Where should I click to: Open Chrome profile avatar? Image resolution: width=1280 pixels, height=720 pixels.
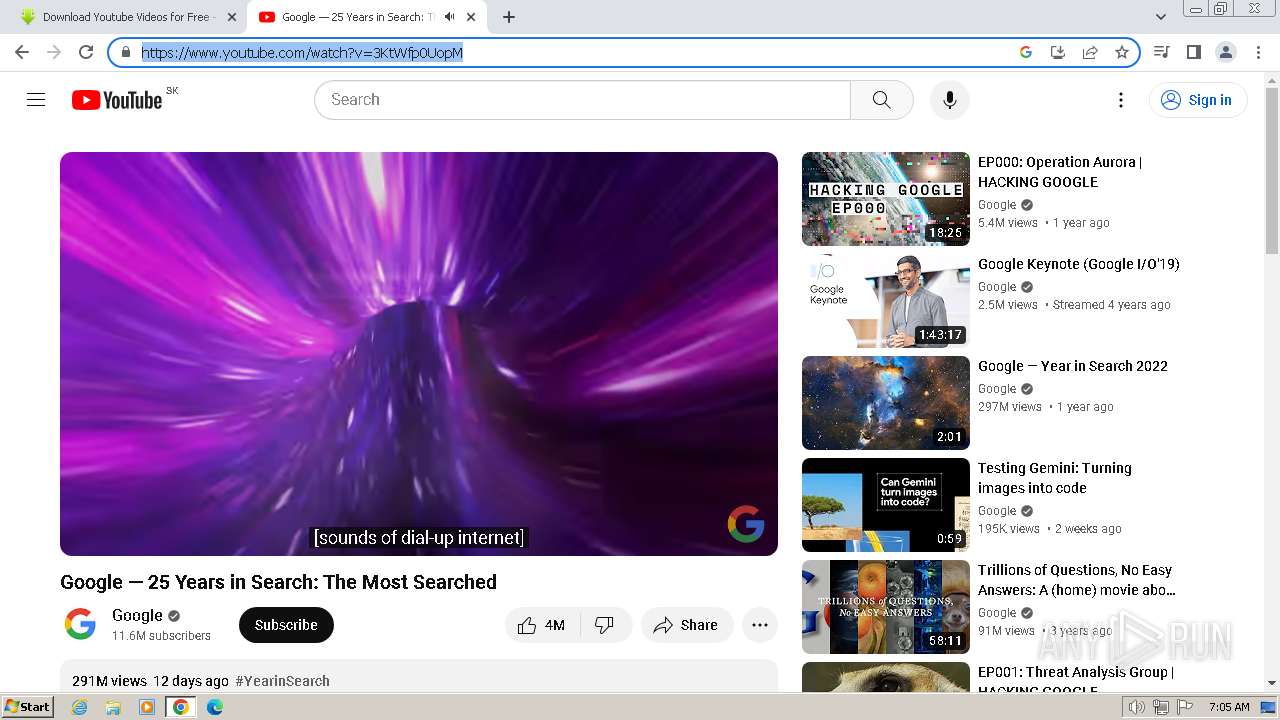[1226, 52]
